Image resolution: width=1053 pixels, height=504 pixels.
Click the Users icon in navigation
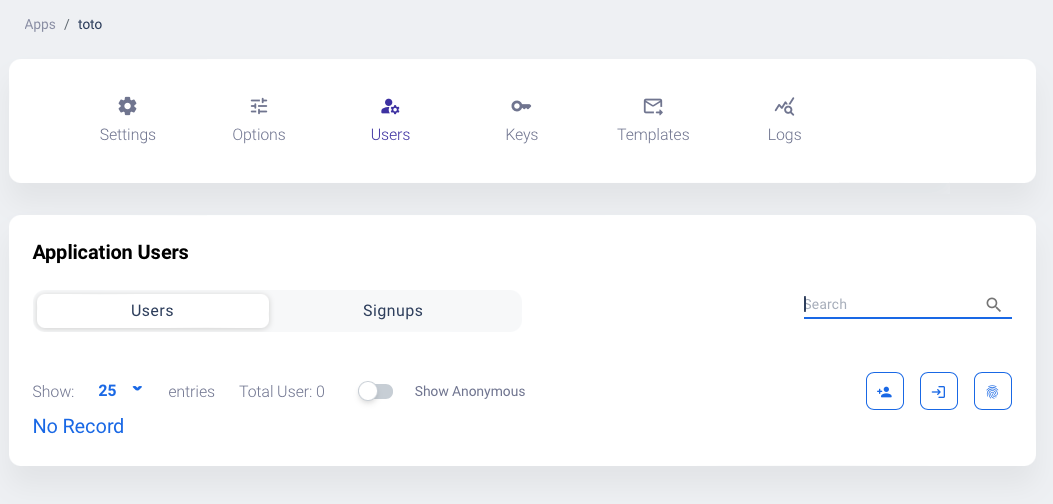390,106
